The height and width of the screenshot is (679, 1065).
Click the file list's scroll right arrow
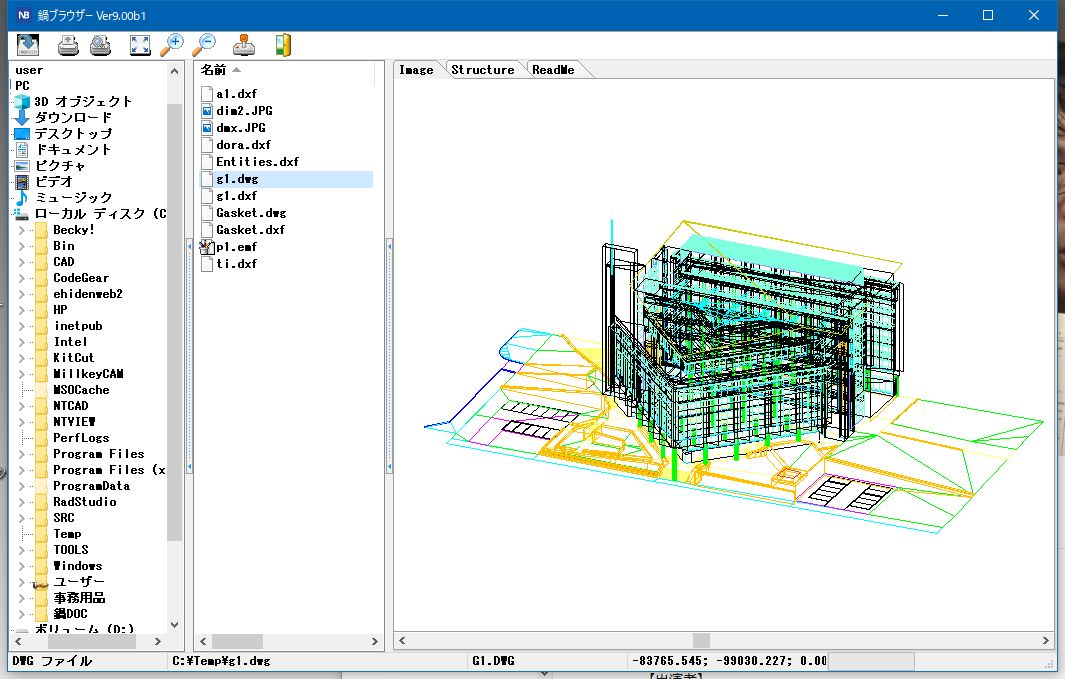click(374, 641)
